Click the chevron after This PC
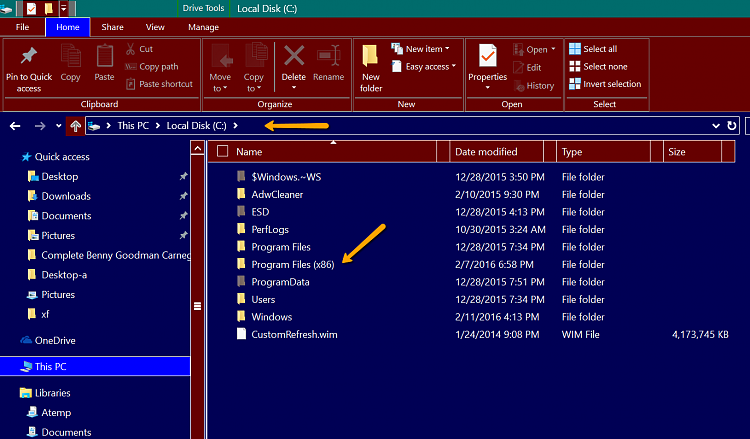The height and width of the screenshot is (439, 750). click(x=157, y=126)
